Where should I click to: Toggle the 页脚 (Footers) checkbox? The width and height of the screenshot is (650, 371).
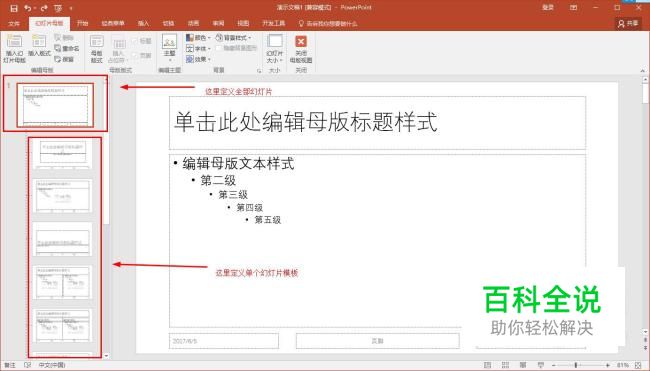141,55
